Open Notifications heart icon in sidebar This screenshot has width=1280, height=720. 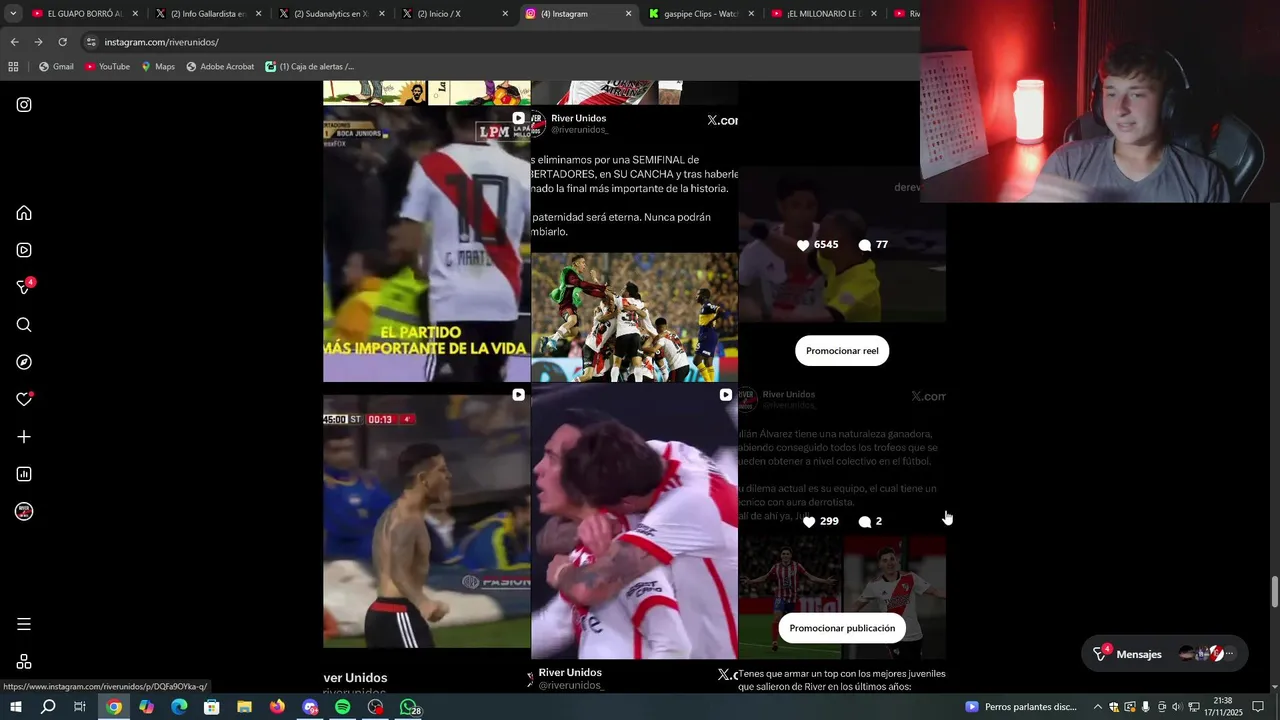[x=24, y=399]
